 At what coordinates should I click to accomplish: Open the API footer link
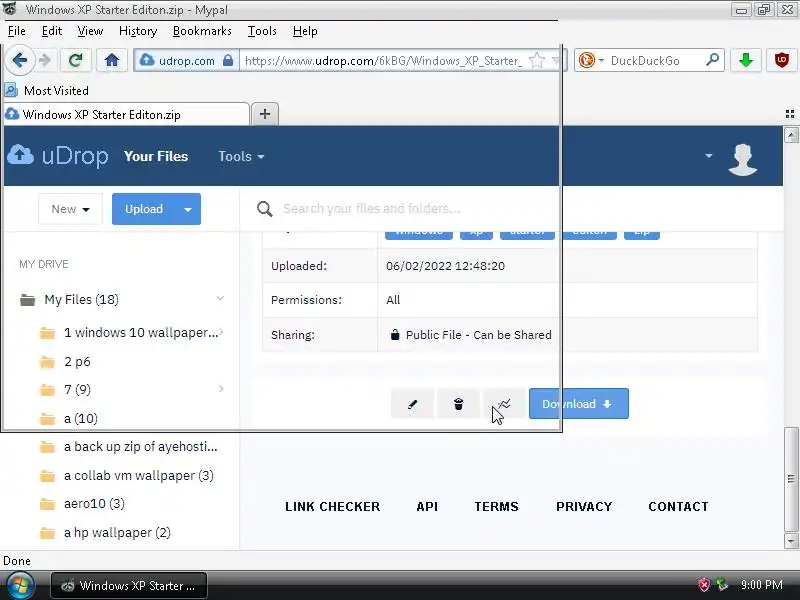click(x=427, y=507)
